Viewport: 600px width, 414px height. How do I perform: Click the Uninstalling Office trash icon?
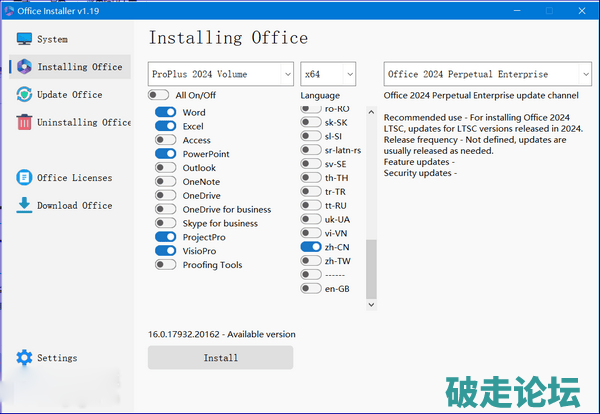pyautogui.click(x=24, y=122)
